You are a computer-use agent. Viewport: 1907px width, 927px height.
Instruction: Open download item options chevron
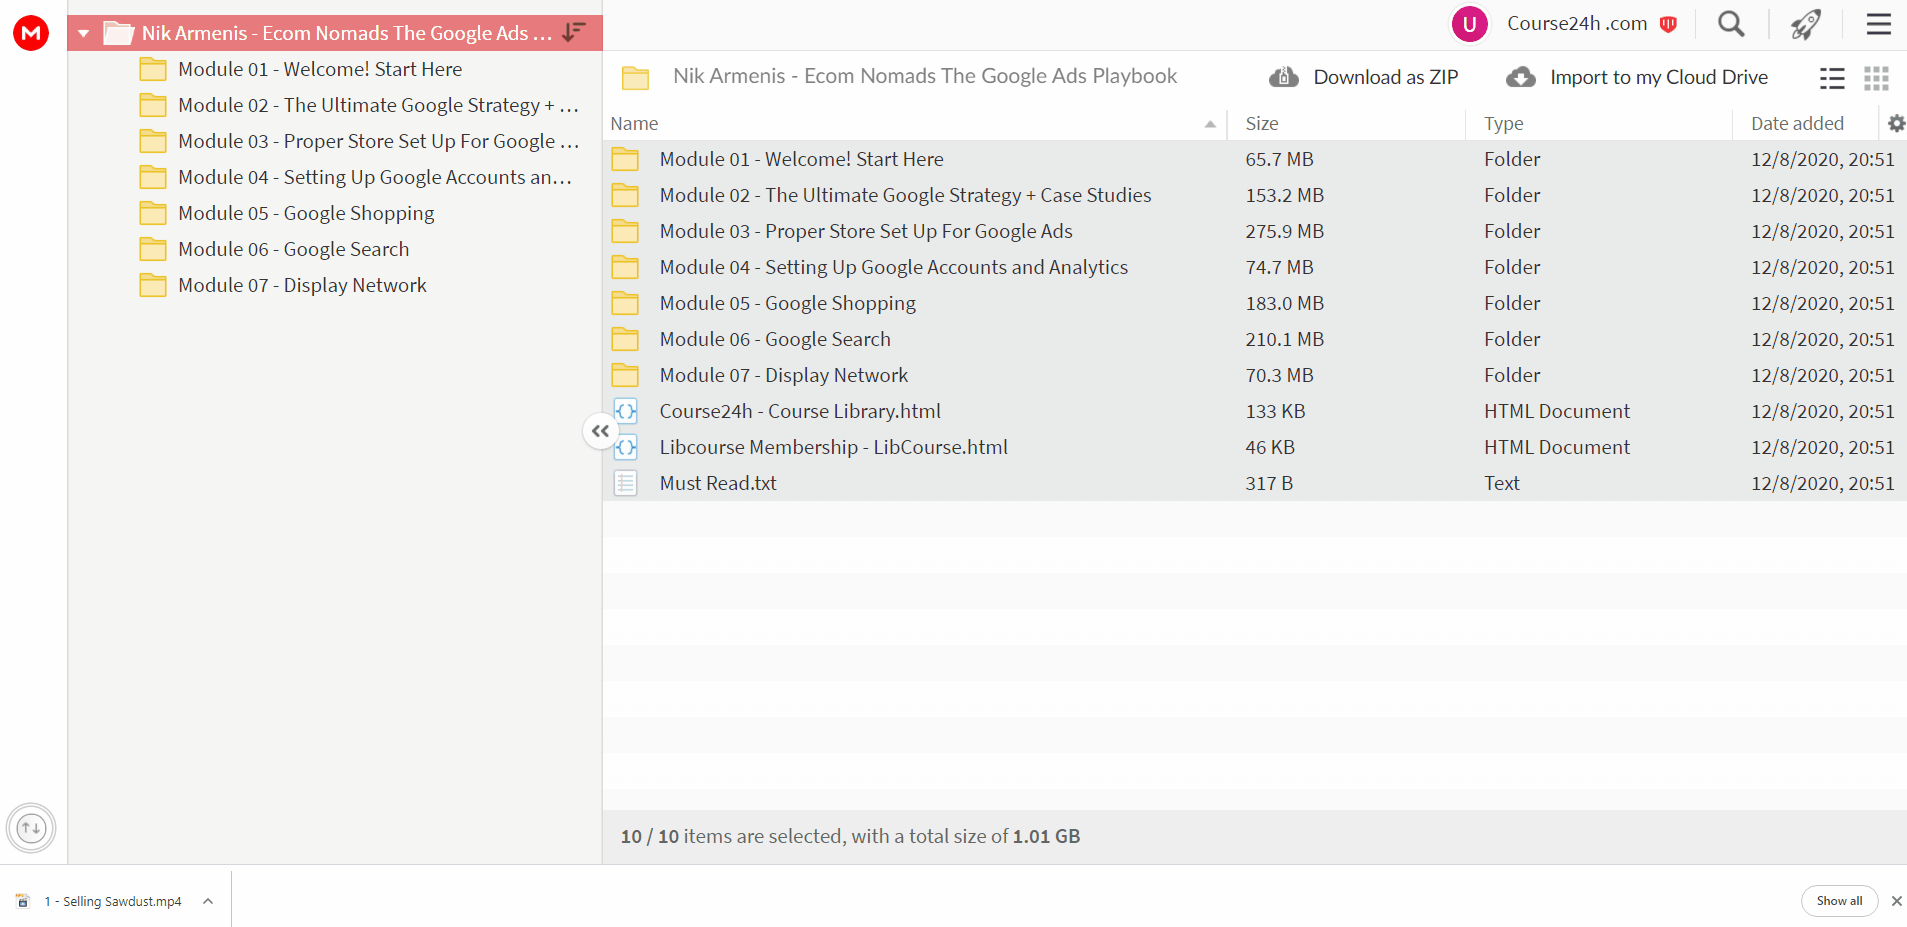[x=208, y=901]
